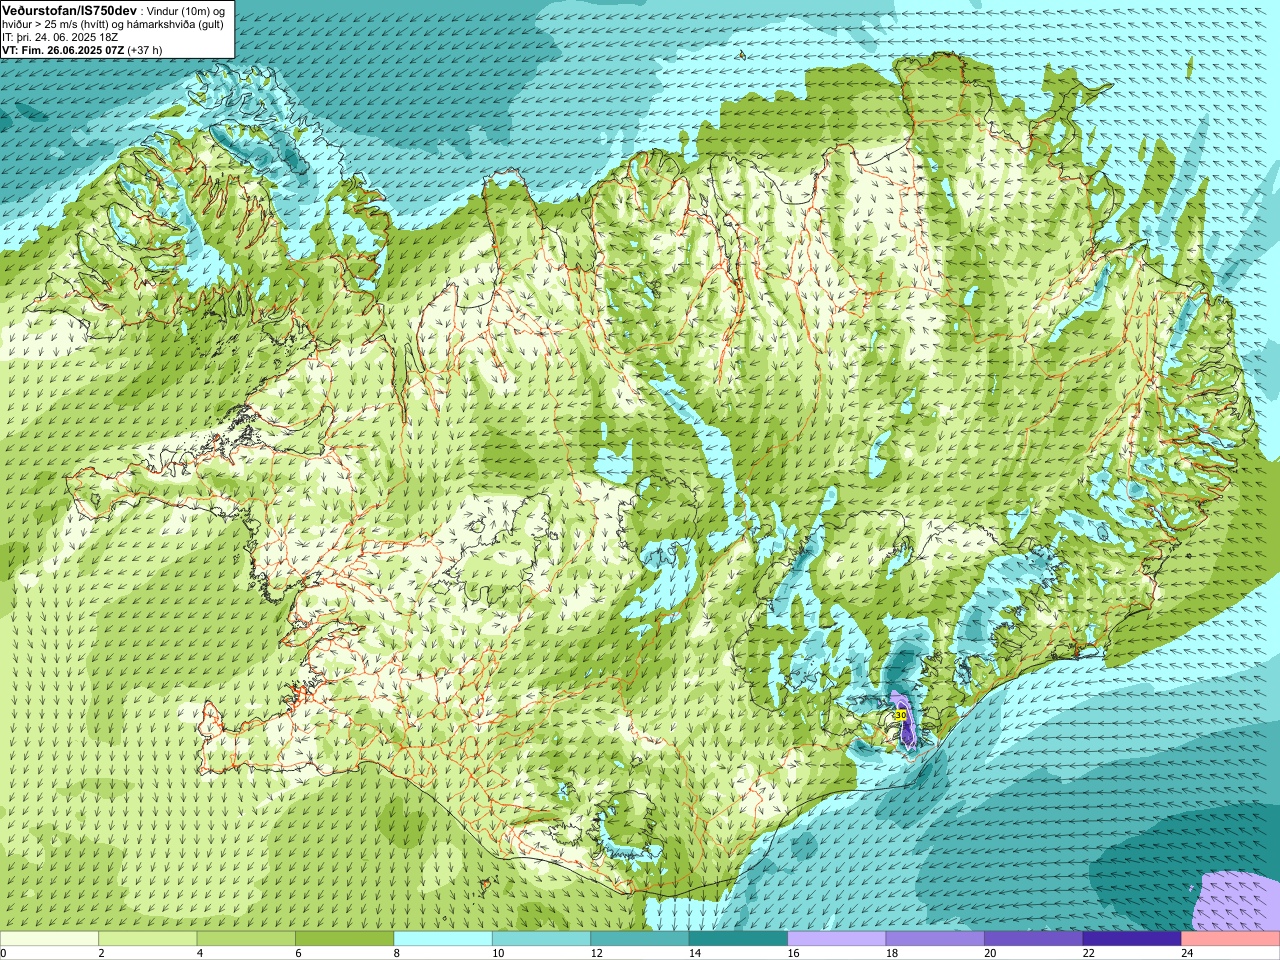Click the bright cyan 8–10 m/s legend swatch
This screenshot has width=1280, height=960.
click(443, 939)
